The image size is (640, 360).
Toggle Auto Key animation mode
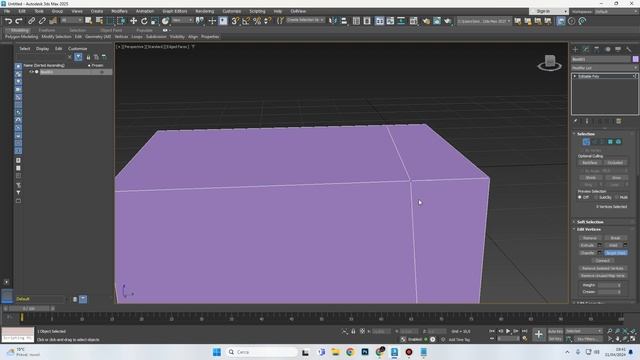click(x=556, y=331)
